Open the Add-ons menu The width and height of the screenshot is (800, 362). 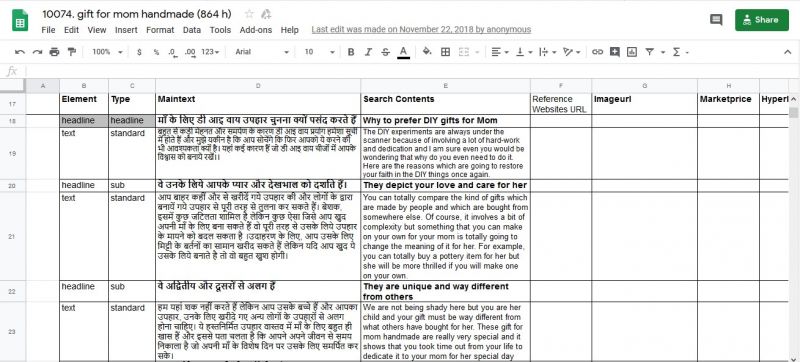click(256, 30)
